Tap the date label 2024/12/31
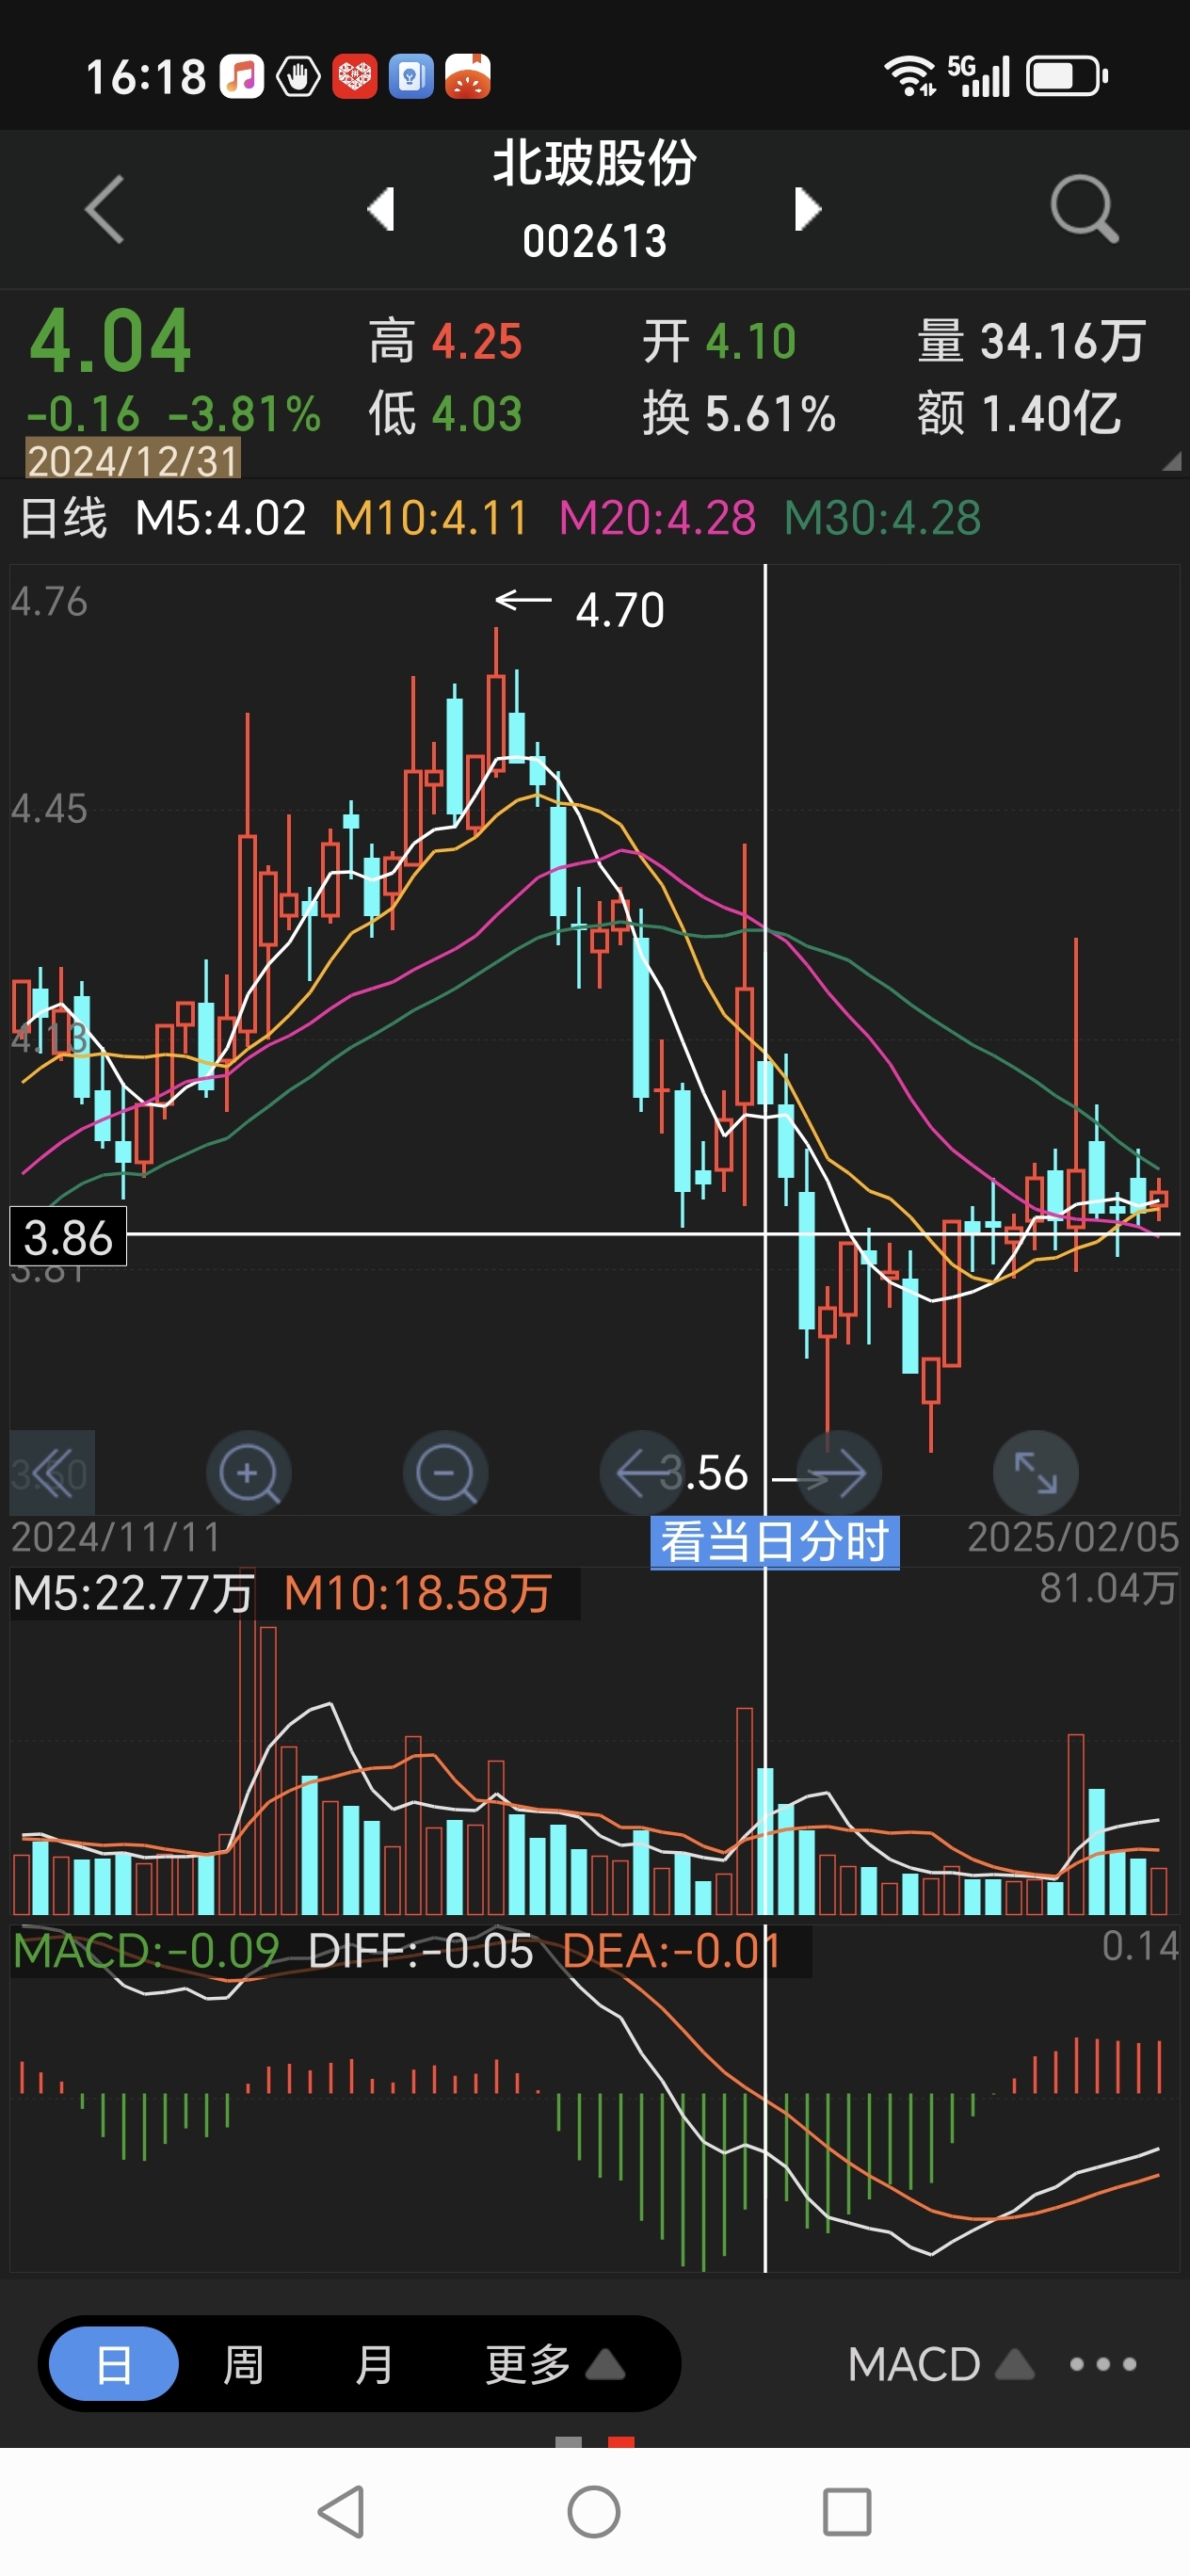The image size is (1190, 2576). tap(132, 460)
